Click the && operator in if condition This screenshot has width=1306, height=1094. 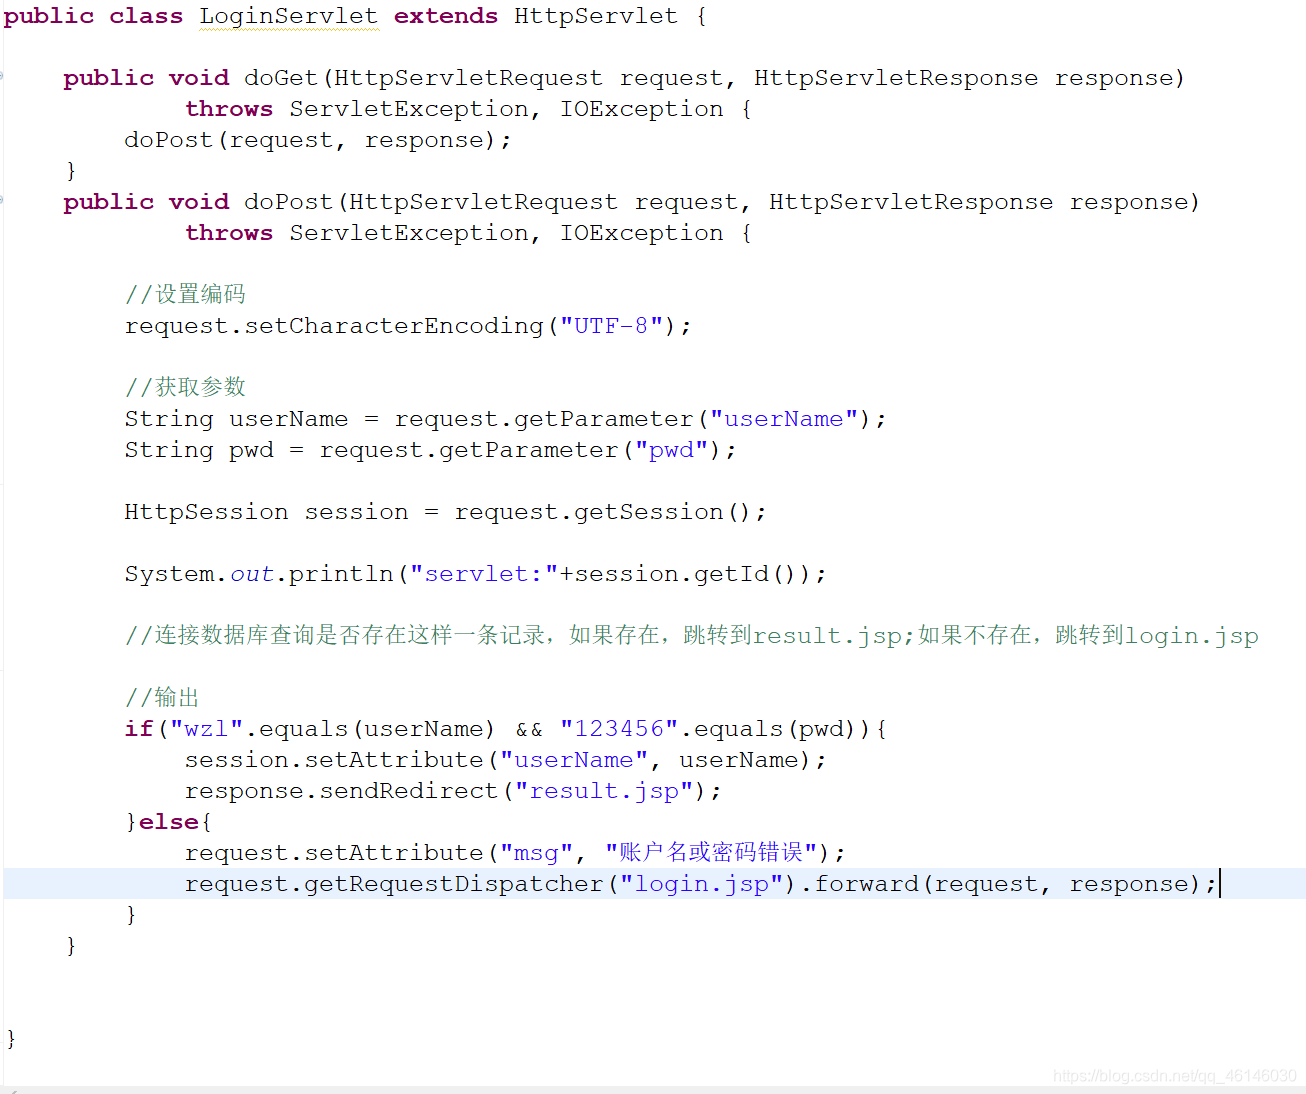pyautogui.click(x=529, y=730)
